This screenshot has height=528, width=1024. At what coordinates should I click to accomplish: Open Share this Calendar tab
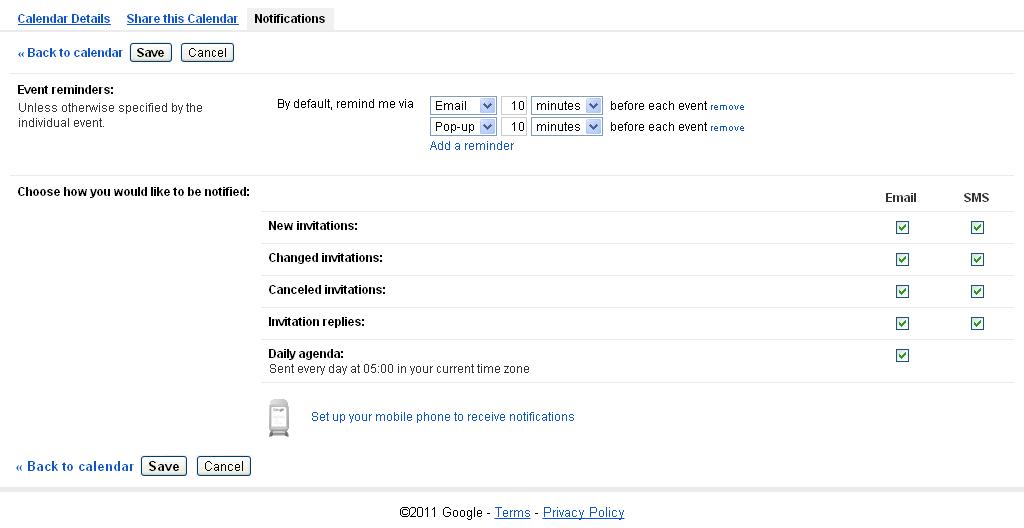[182, 19]
